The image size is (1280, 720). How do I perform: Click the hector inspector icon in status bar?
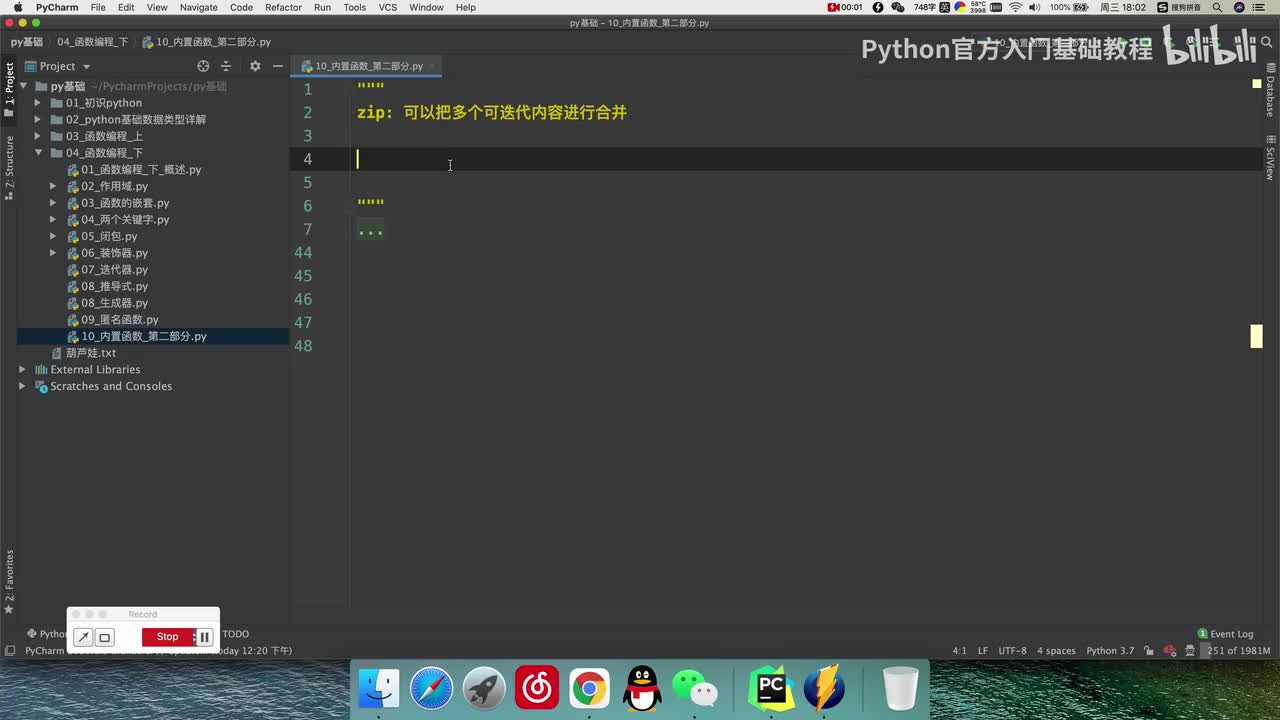[x=1191, y=651]
